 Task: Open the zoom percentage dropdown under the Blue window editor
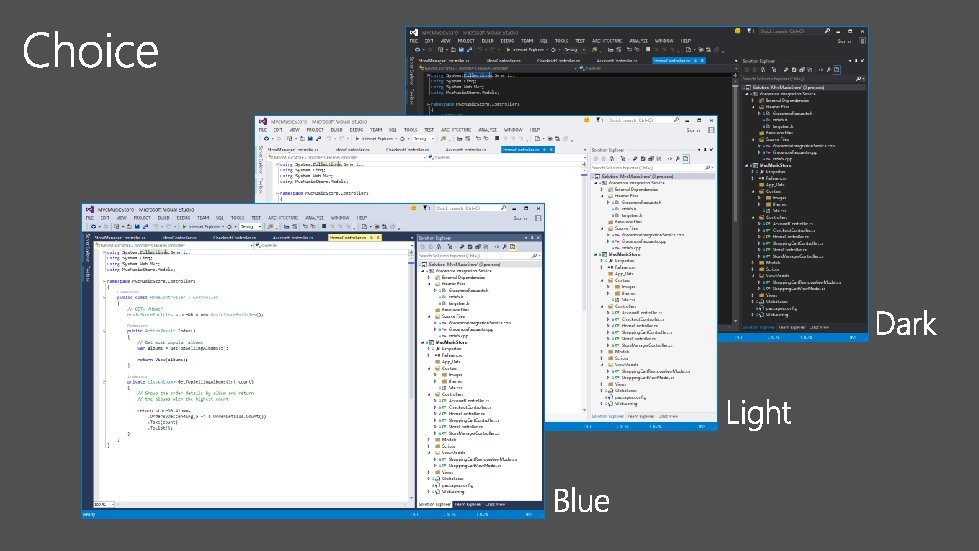coord(104,504)
